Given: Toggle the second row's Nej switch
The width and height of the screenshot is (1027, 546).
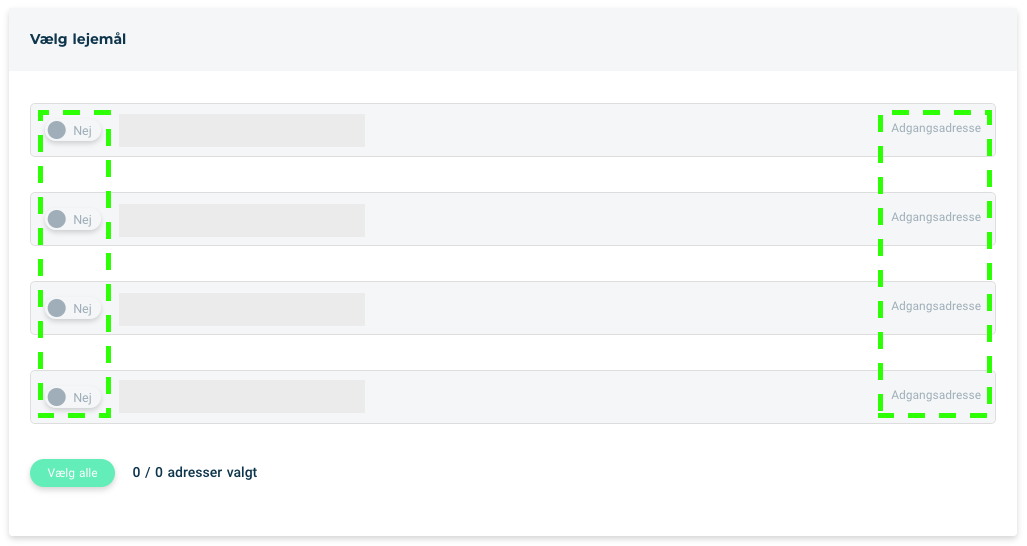Looking at the screenshot, I should point(73,219).
